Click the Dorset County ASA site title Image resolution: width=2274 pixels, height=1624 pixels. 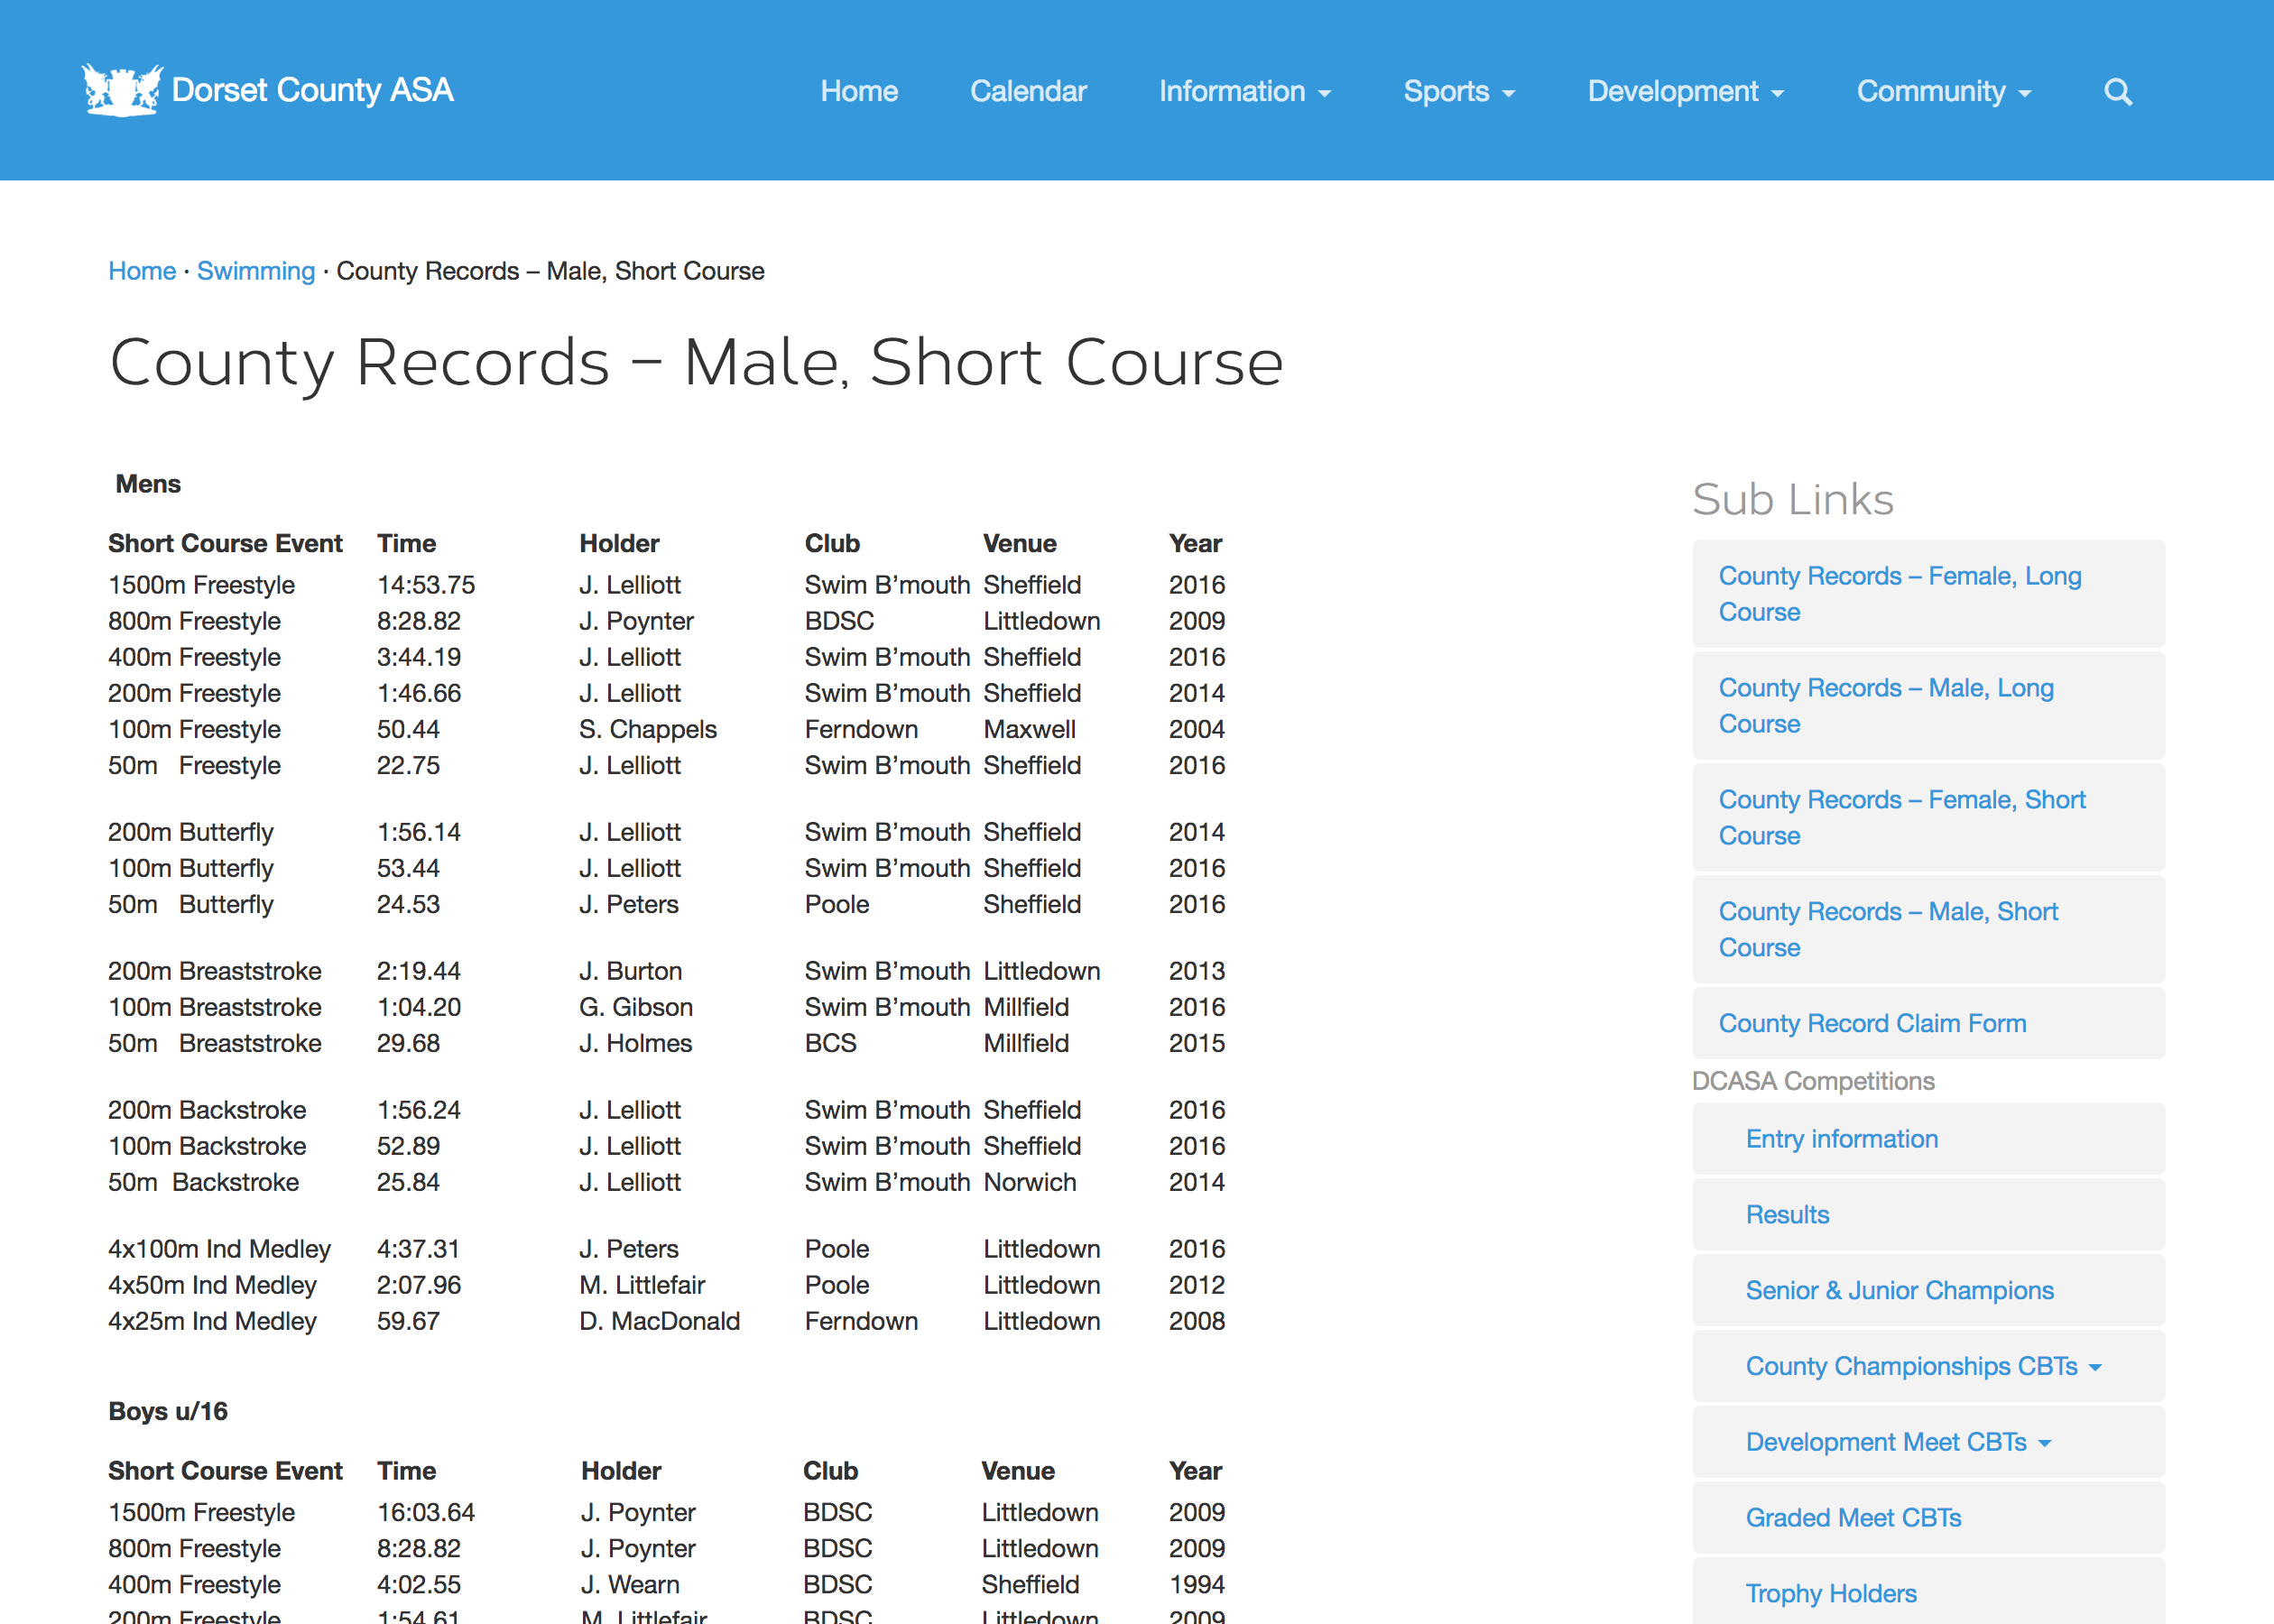pos(312,90)
